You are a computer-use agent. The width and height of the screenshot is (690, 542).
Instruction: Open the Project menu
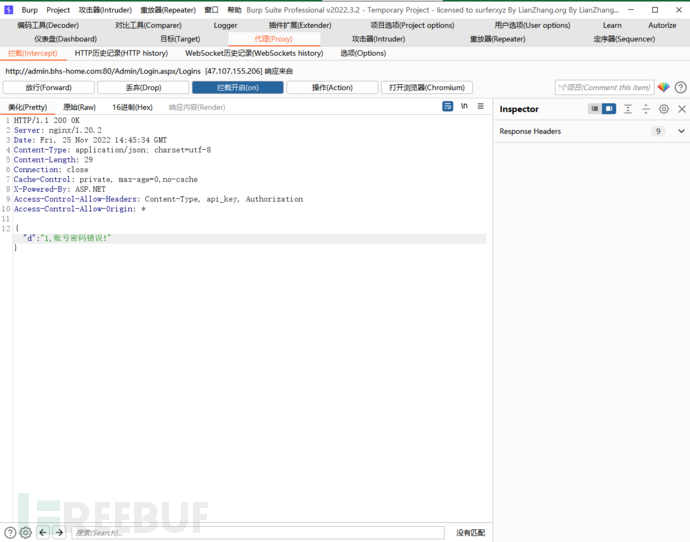[x=58, y=10]
